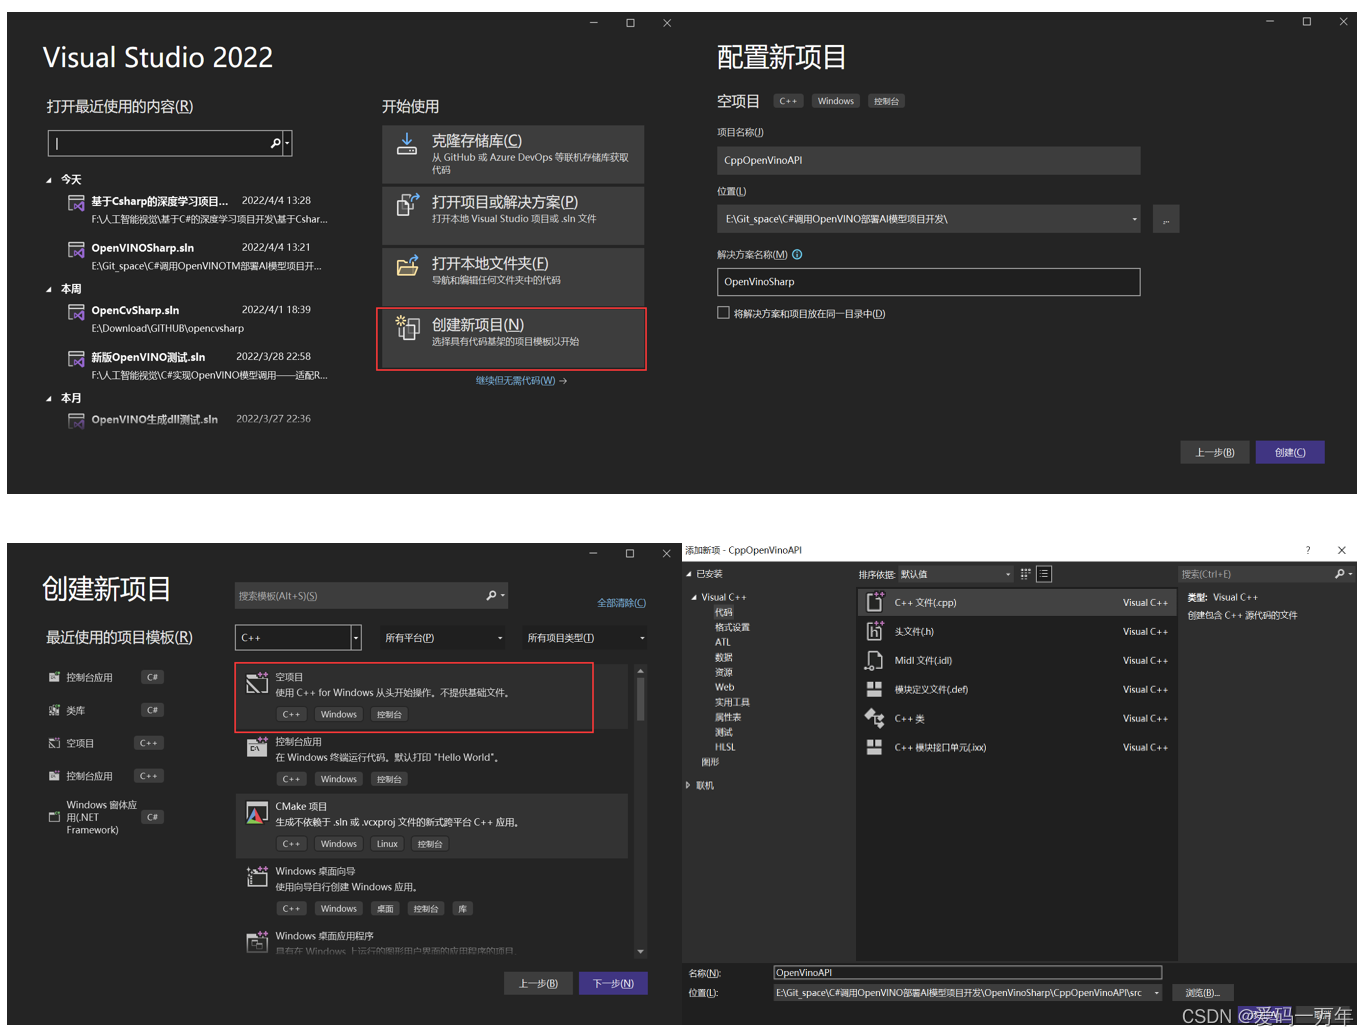
Task: Switch item templates to medium icons view
Action: (x=1024, y=574)
